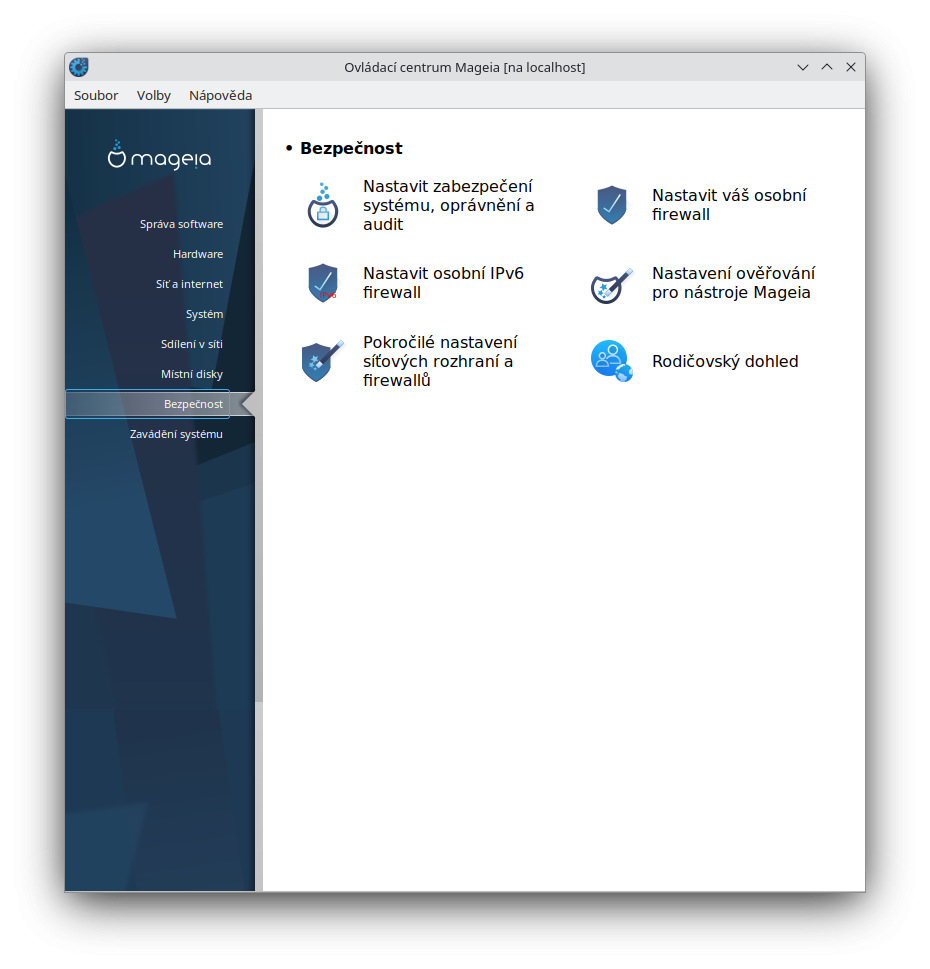
Task: Open the Soubor menu
Action: [x=96, y=96]
